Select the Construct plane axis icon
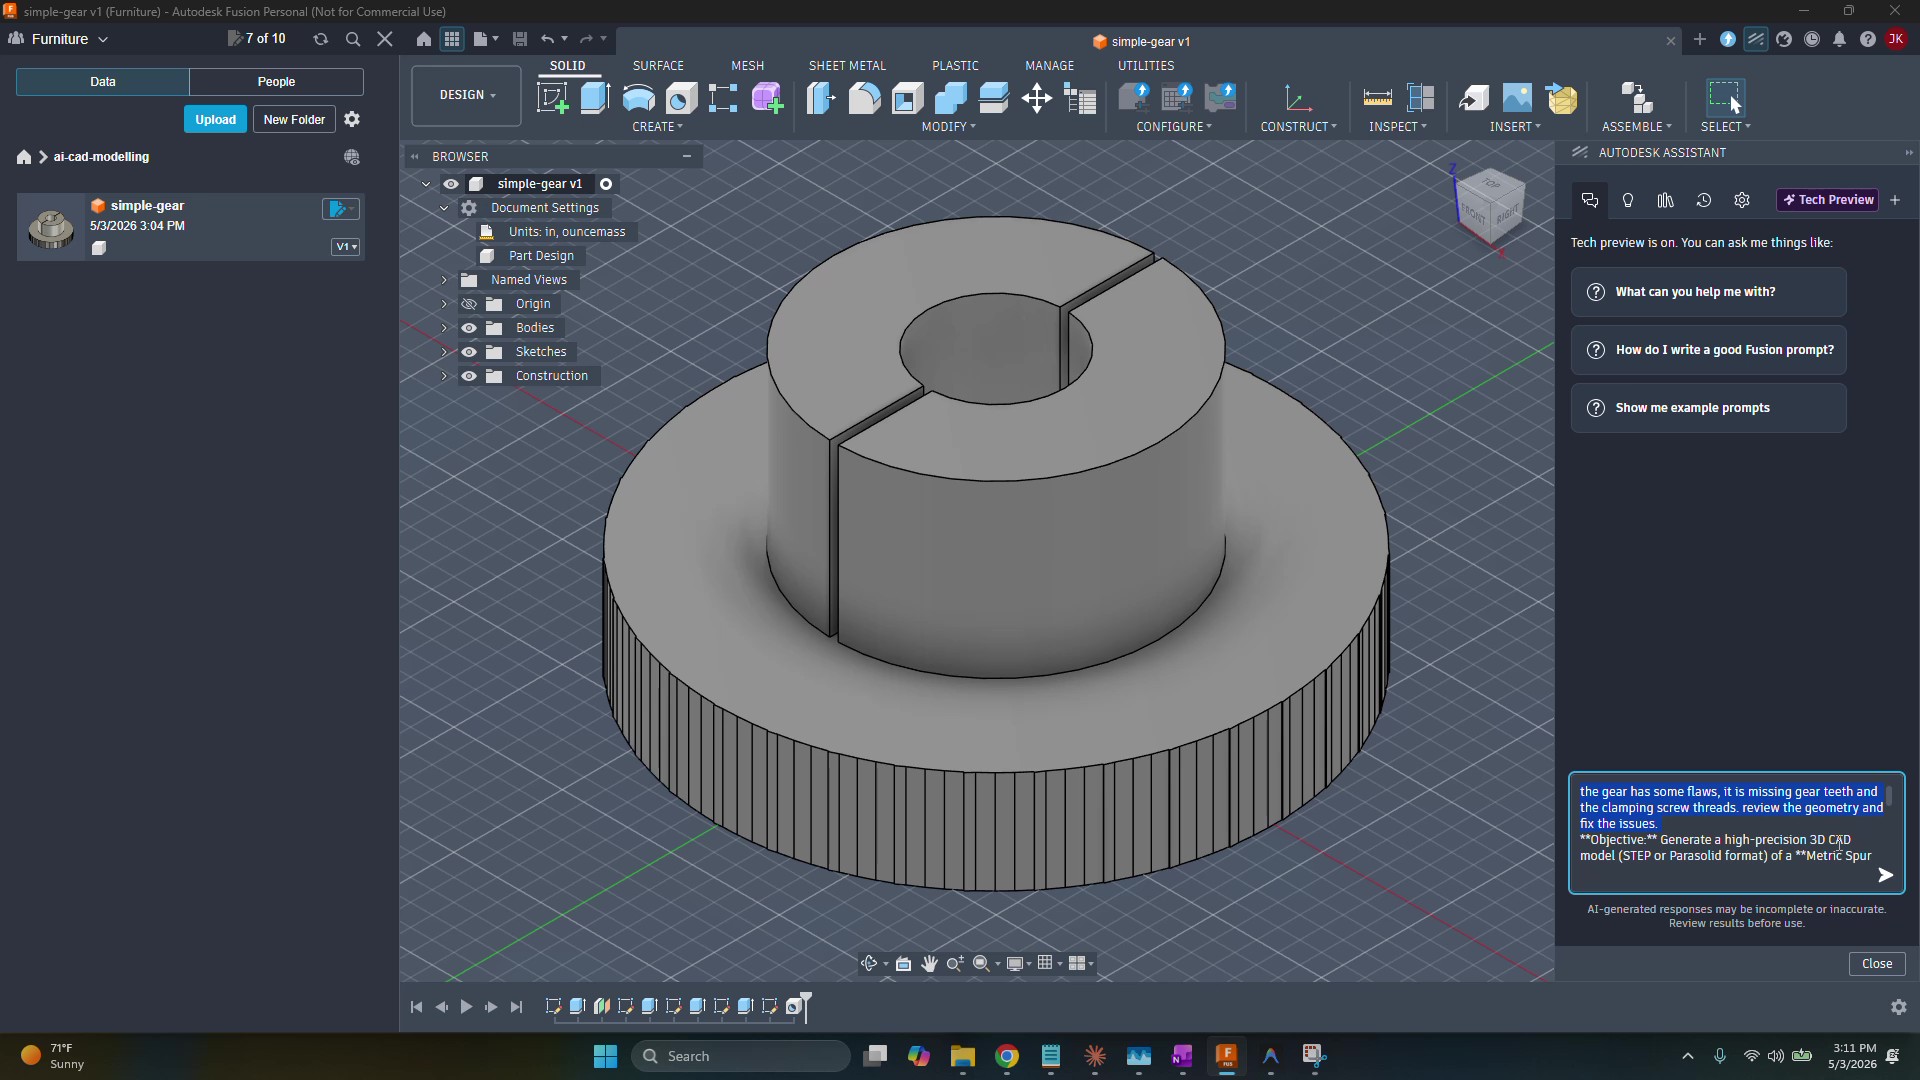The width and height of the screenshot is (1920, 1080). click(1298, 98)
